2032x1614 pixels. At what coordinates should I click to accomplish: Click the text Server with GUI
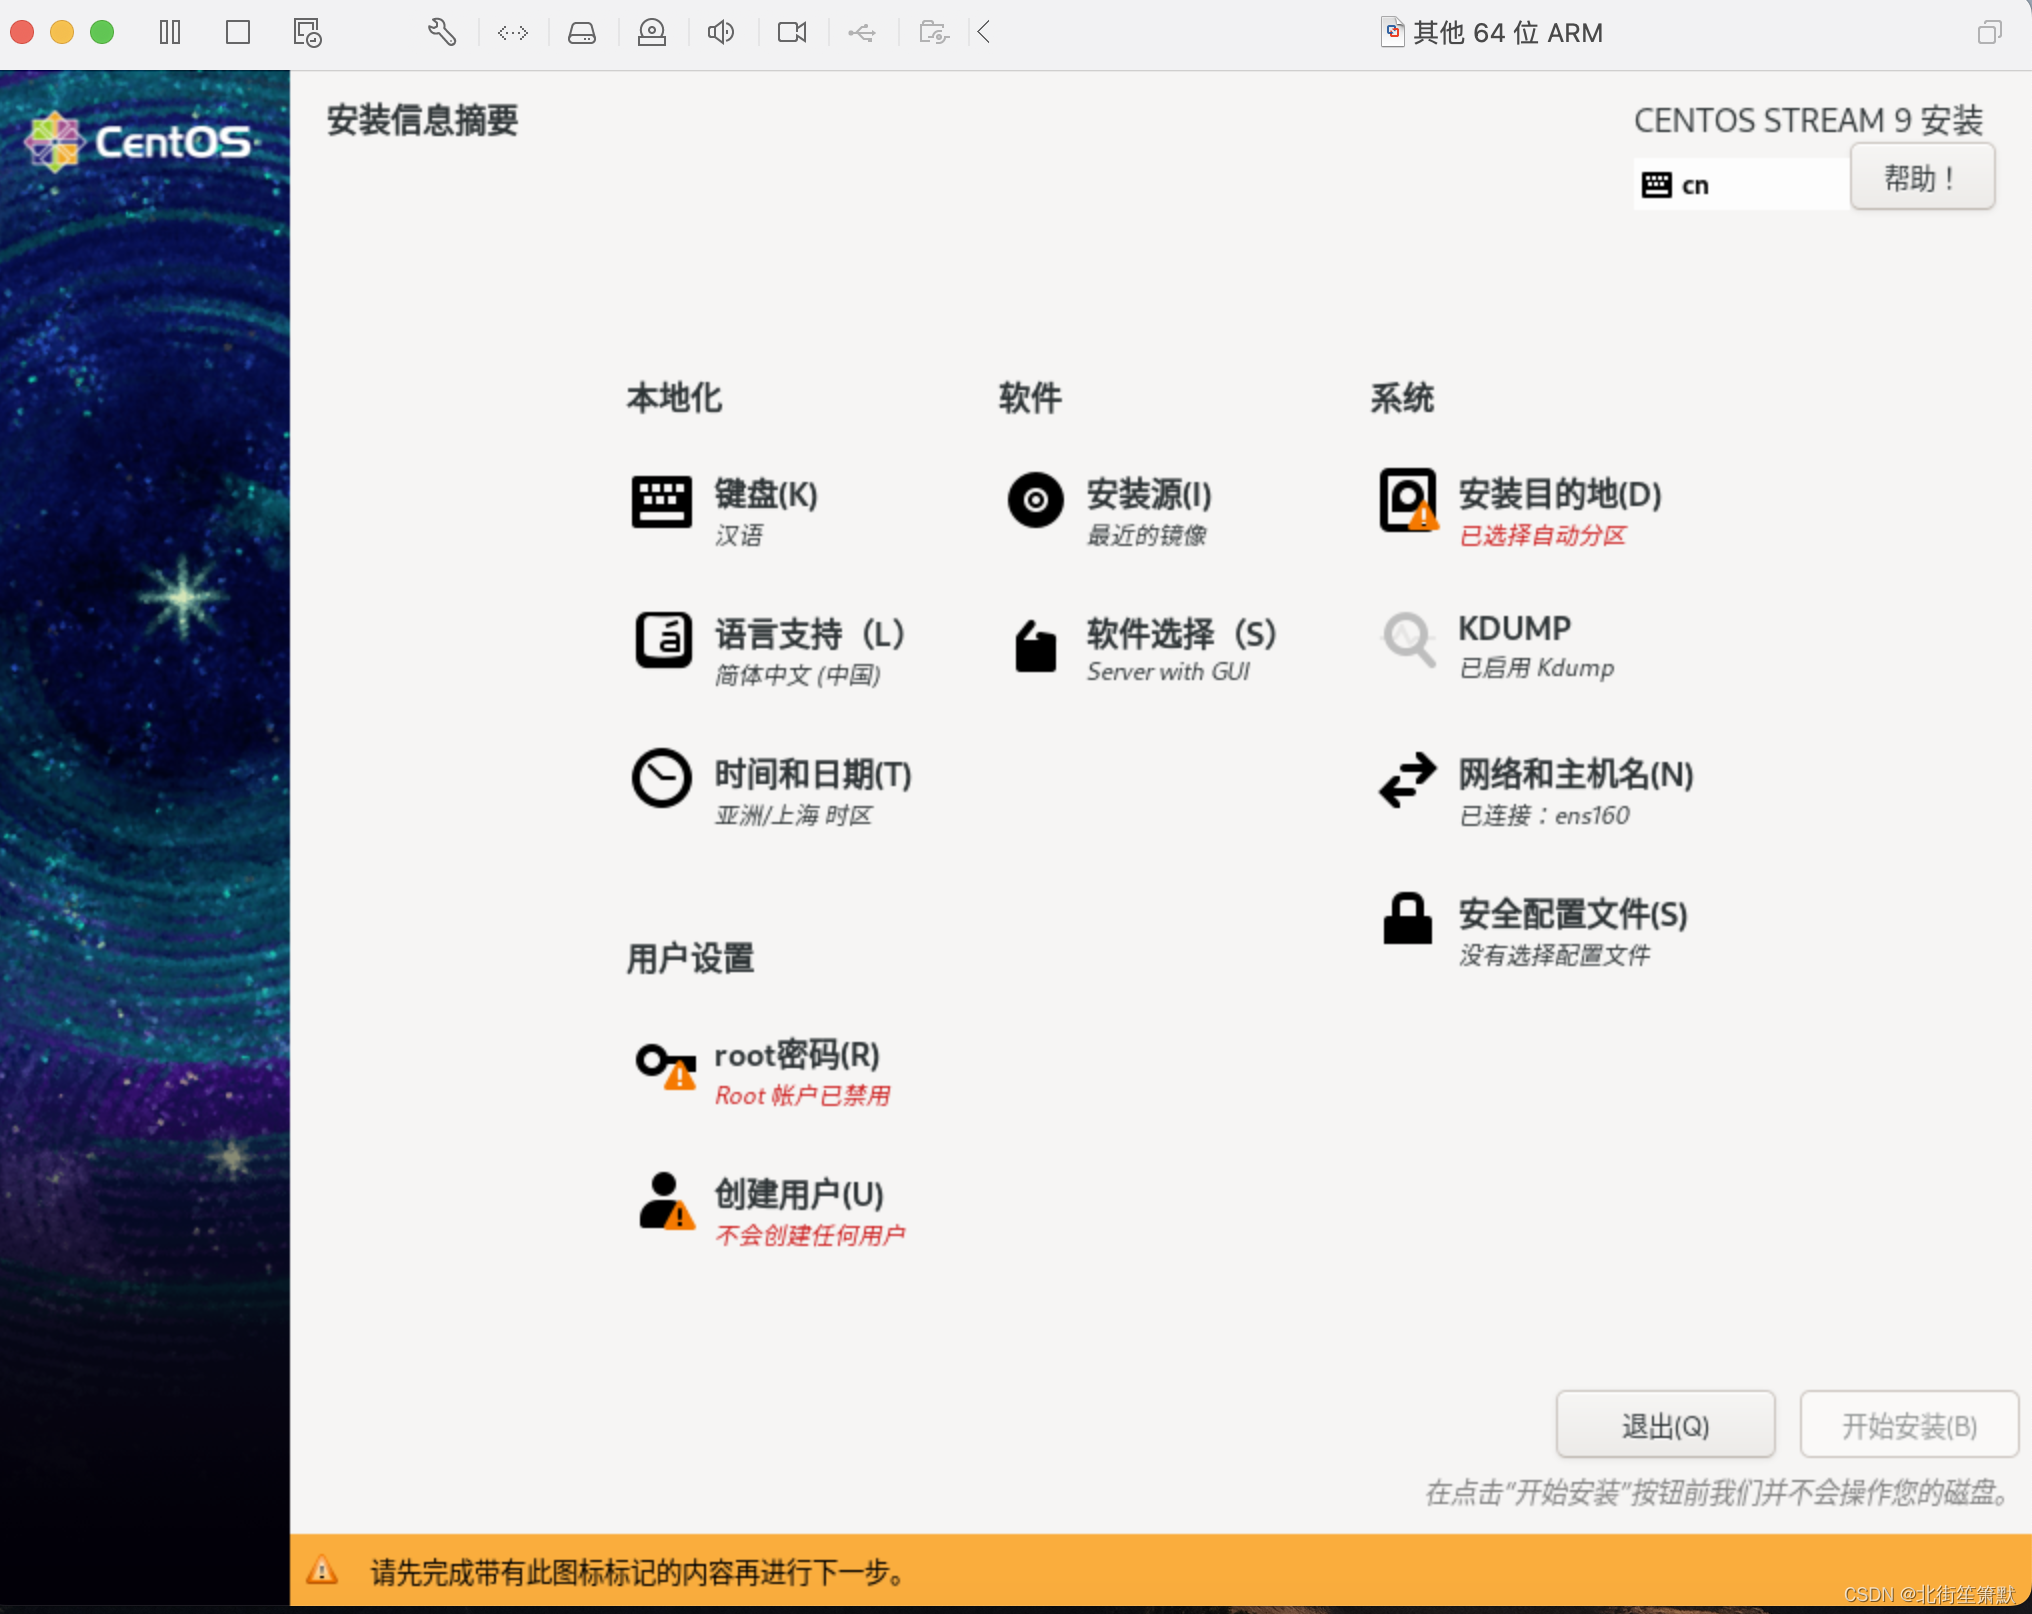pos(1168,672)
